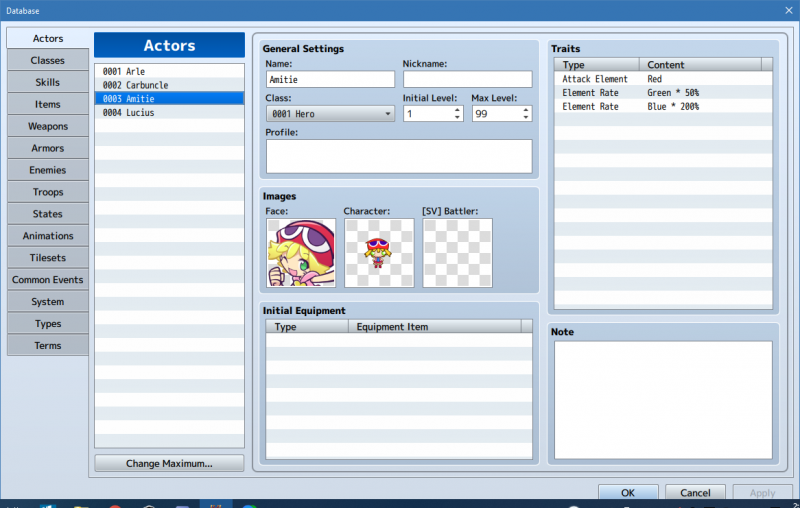The height and width of the screenshot is (508, 800).
Task: Click the Cancel button
Action: [695, 492]
